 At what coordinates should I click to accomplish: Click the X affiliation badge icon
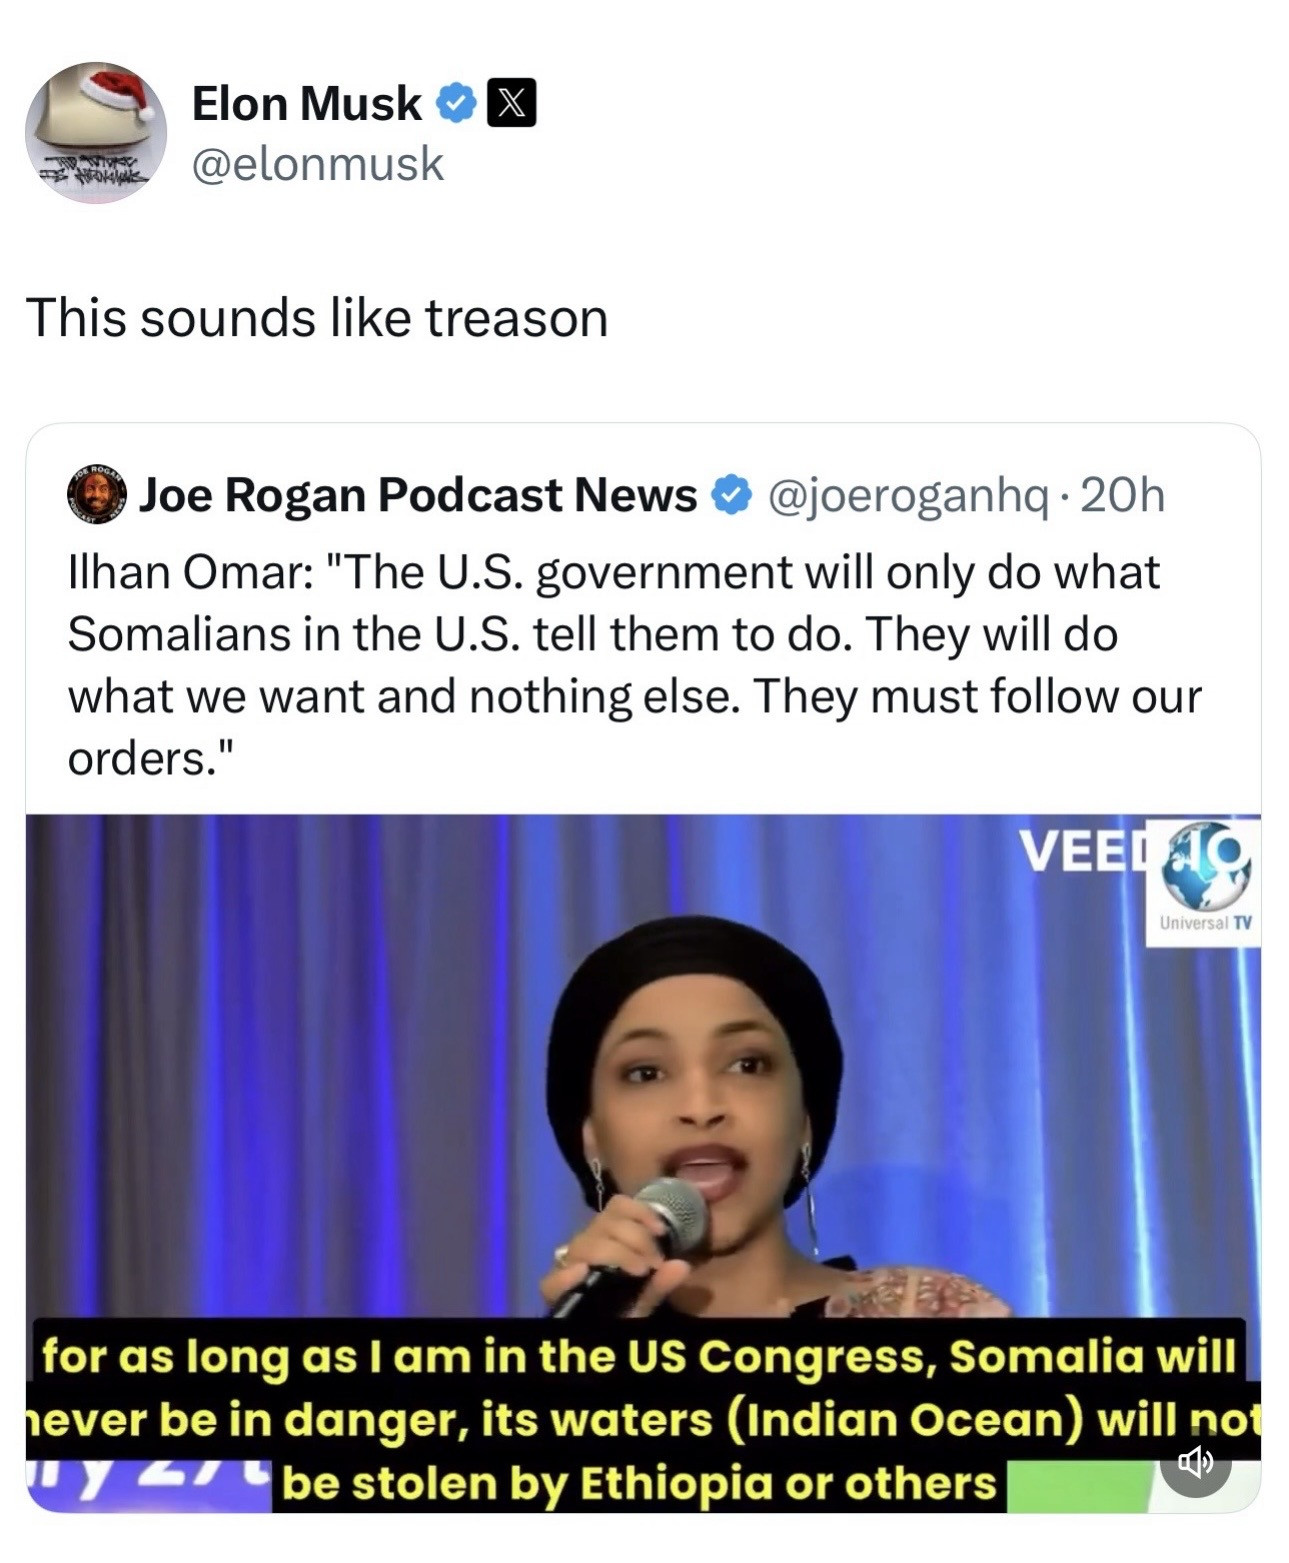pos(511,103)
